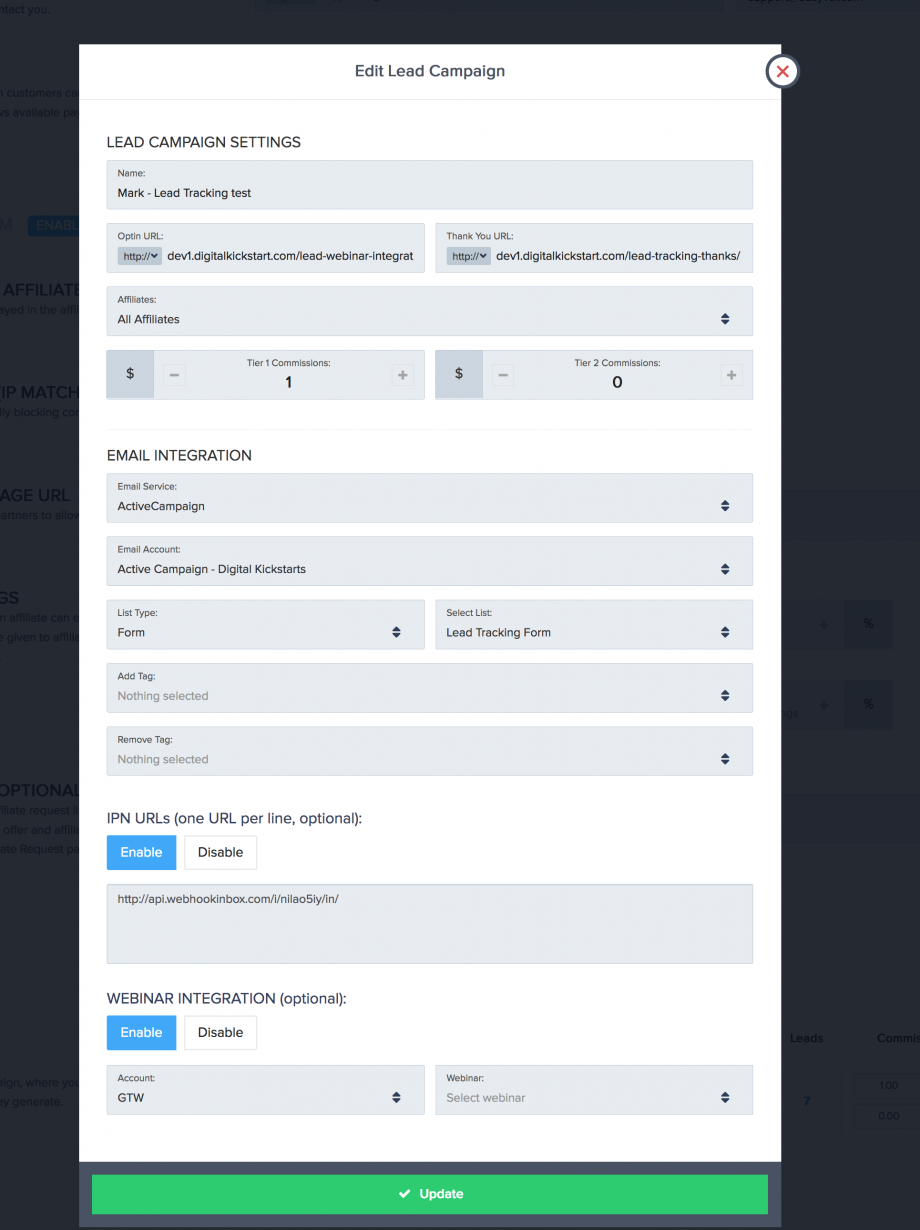Image resolution: width=920 pixels, height=1230 pixels.
Task: Open the Select webinar dropdown
Action: pos(593,1090)
